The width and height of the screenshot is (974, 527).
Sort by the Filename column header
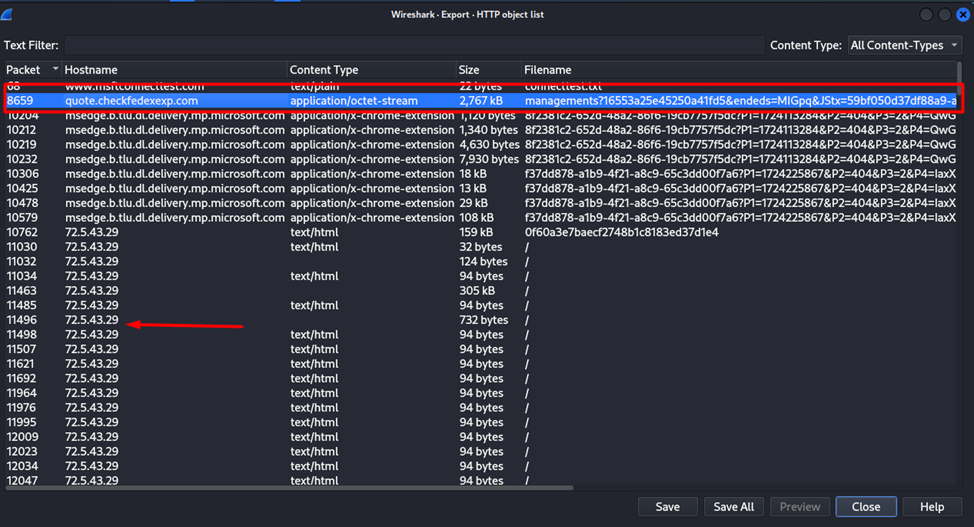coord(739,70)
